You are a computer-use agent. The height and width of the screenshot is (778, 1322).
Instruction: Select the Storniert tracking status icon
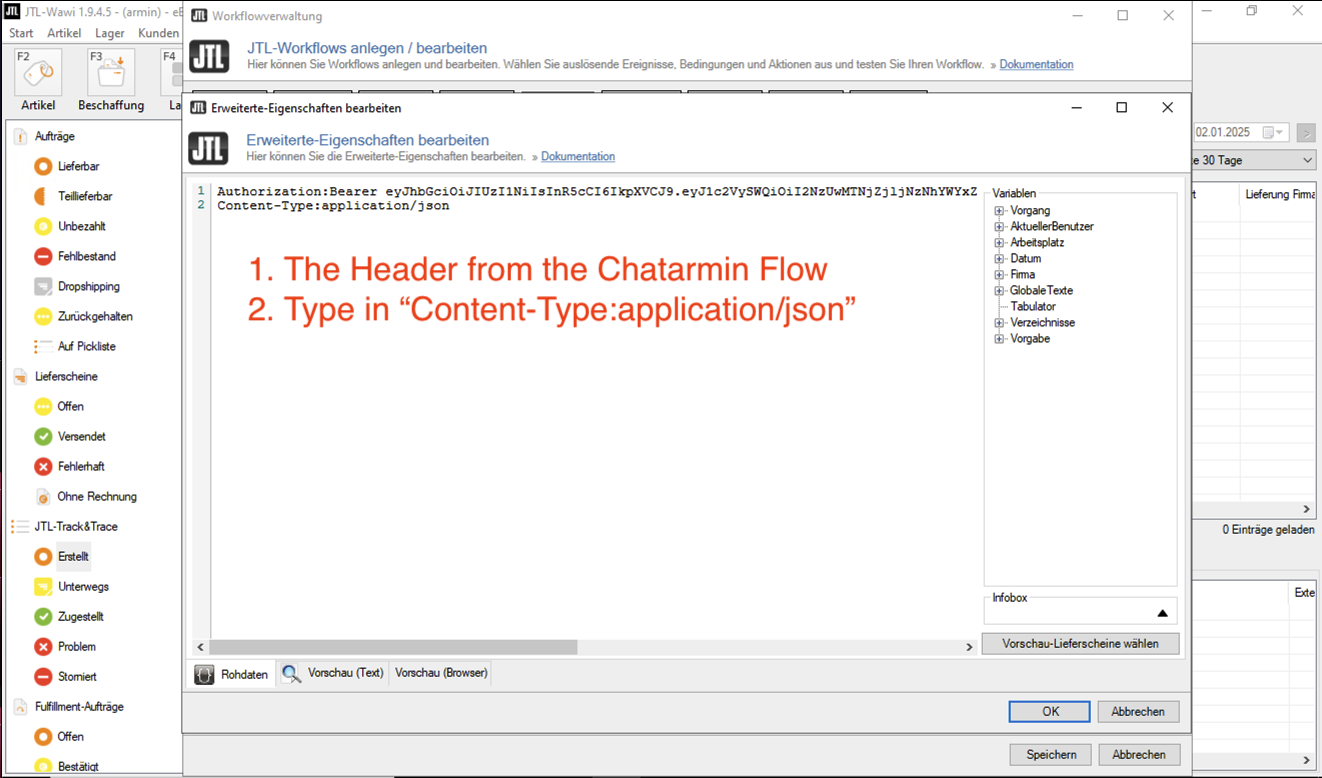point(43,676)
